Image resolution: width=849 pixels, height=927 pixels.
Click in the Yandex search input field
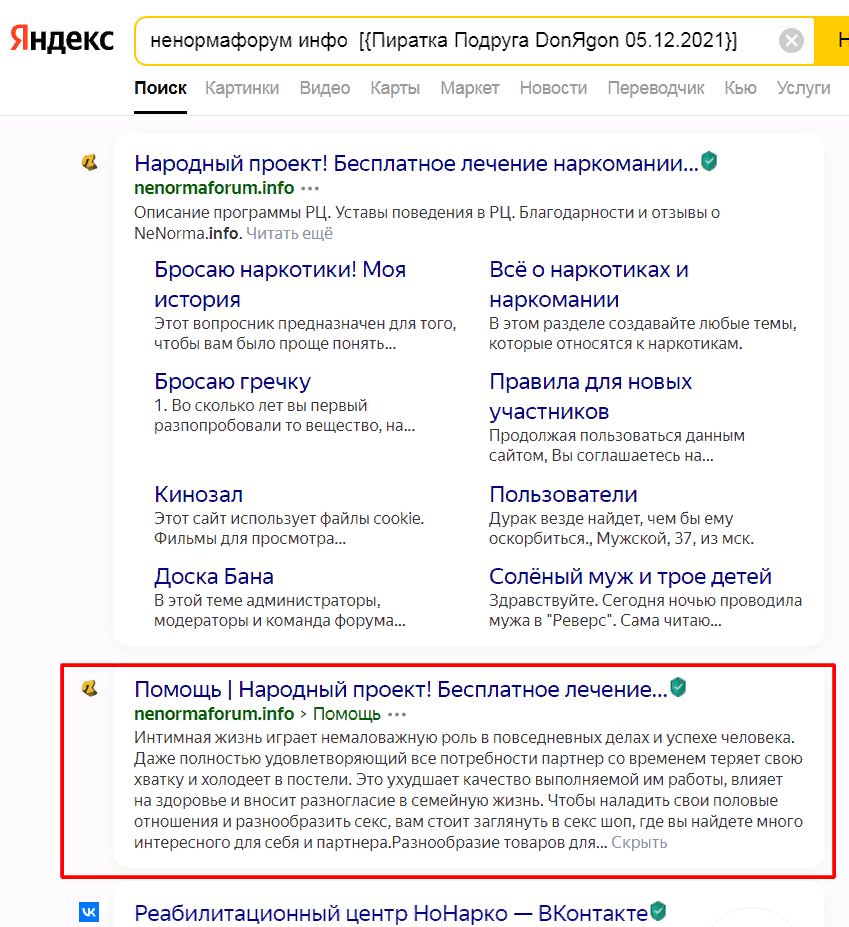[450, 41]
